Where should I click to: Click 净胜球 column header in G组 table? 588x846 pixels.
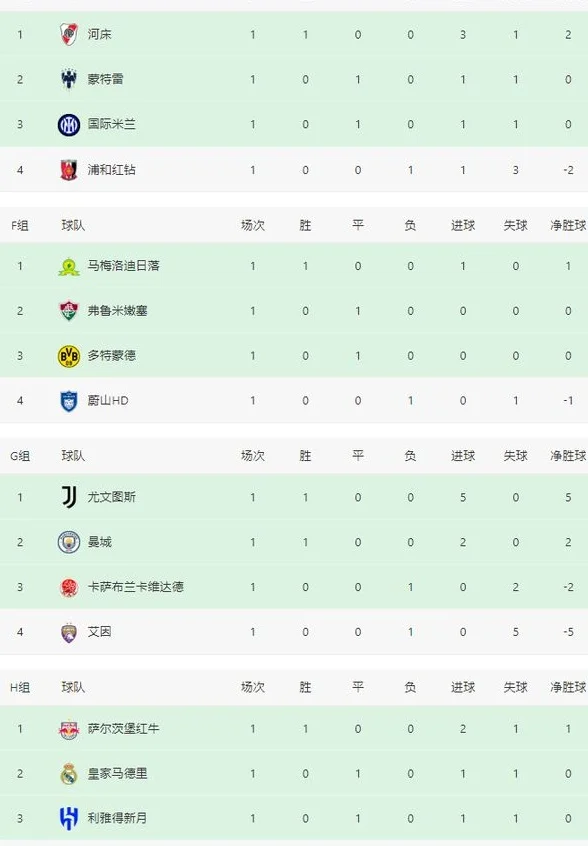pos(568,456)
